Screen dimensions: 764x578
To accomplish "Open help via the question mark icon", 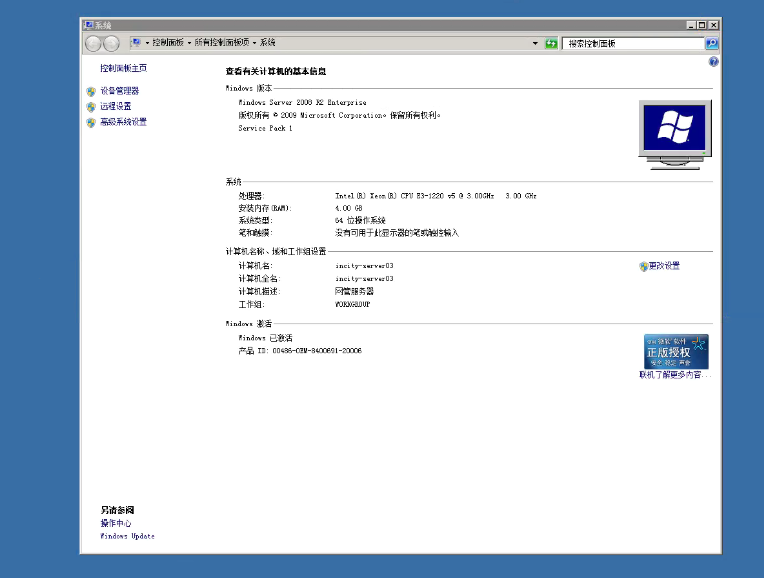I will 713,62.
